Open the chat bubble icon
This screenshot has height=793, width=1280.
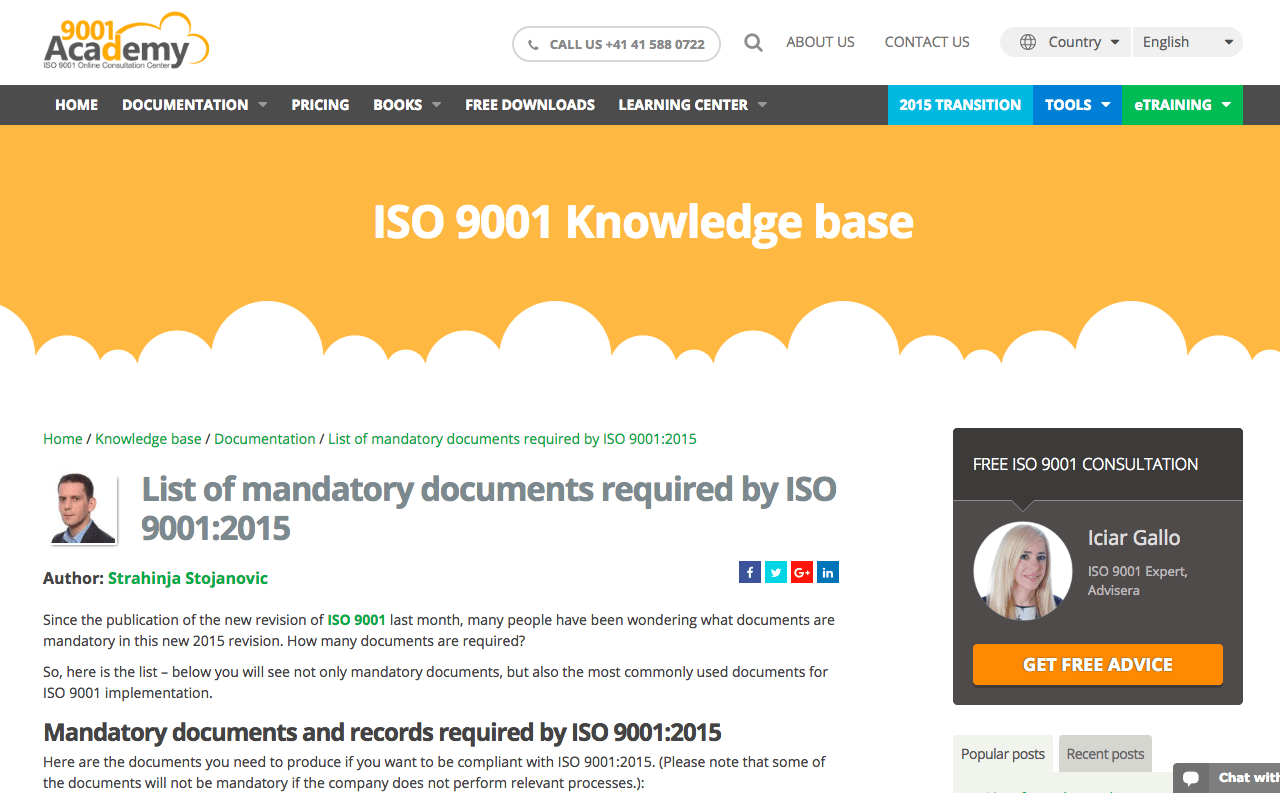[x=1191, y=778]
